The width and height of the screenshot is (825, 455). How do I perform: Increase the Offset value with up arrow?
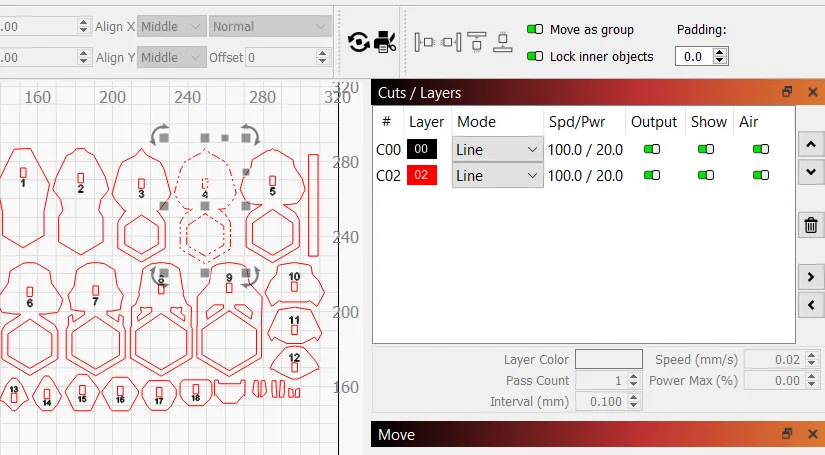(x=323, y=53)
